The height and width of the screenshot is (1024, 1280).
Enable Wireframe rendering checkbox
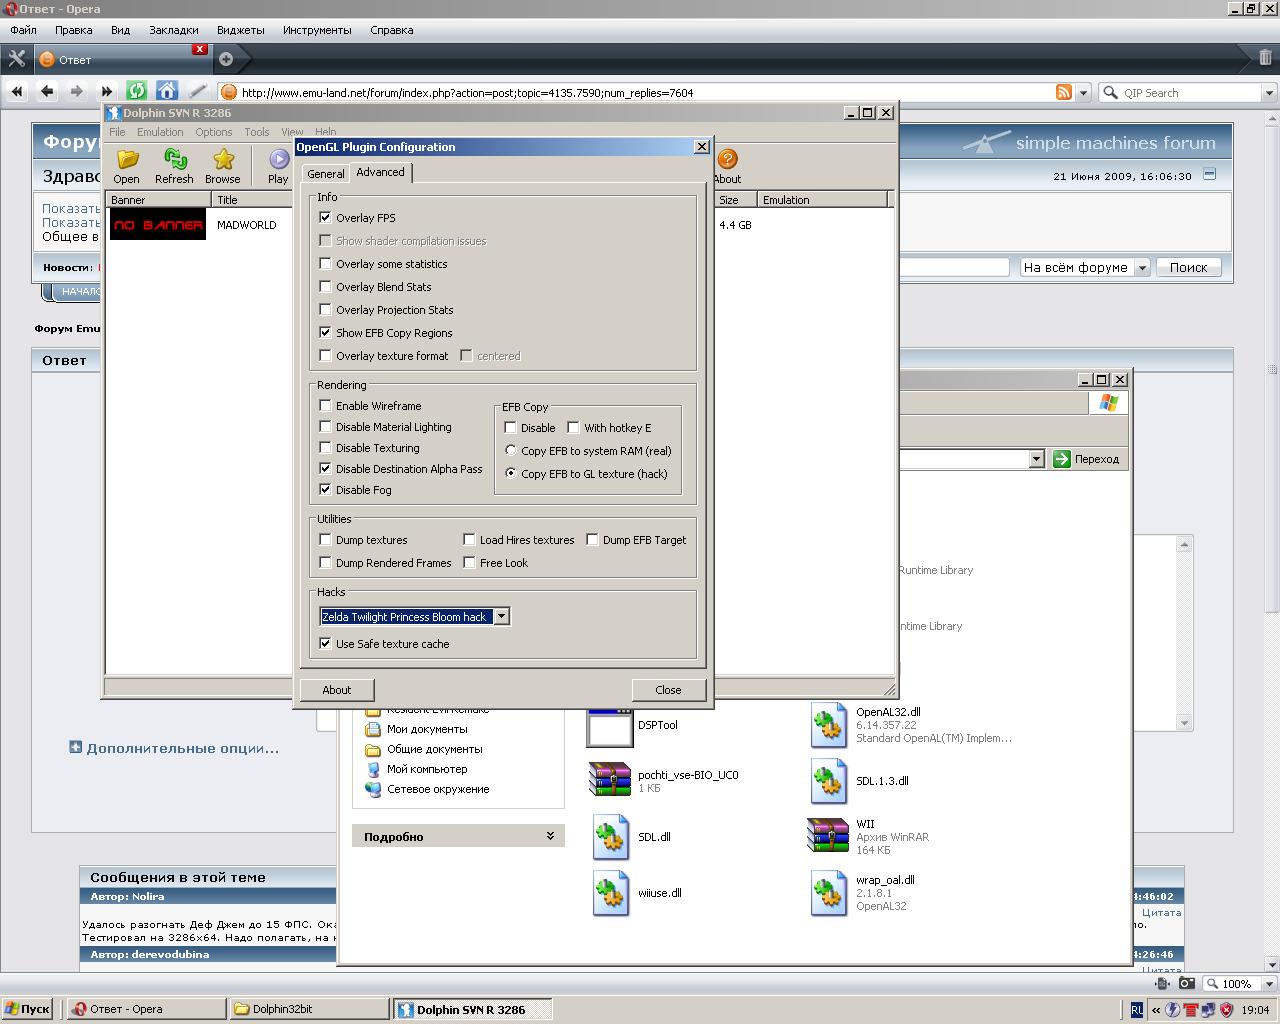[x=325, y=406]
